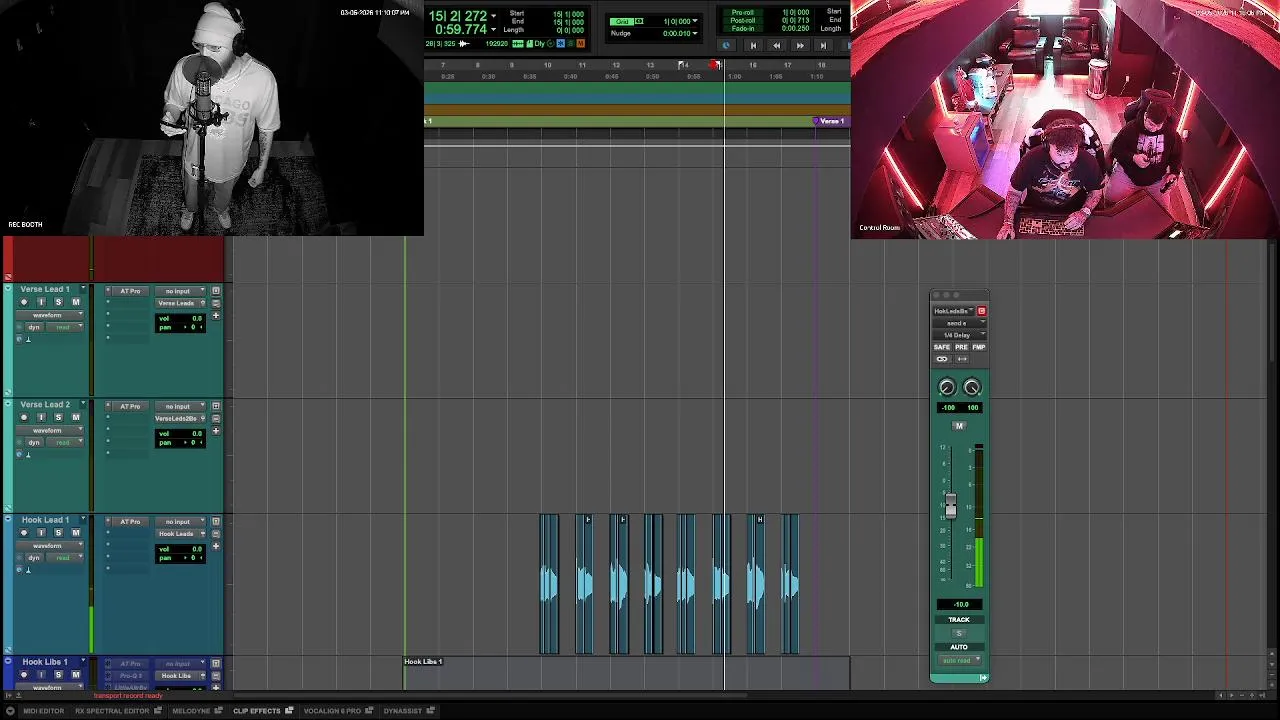Record-enable the Hook Libs 1 track
The height and width of the screenshot is (720, 1280).
(24, 675)
